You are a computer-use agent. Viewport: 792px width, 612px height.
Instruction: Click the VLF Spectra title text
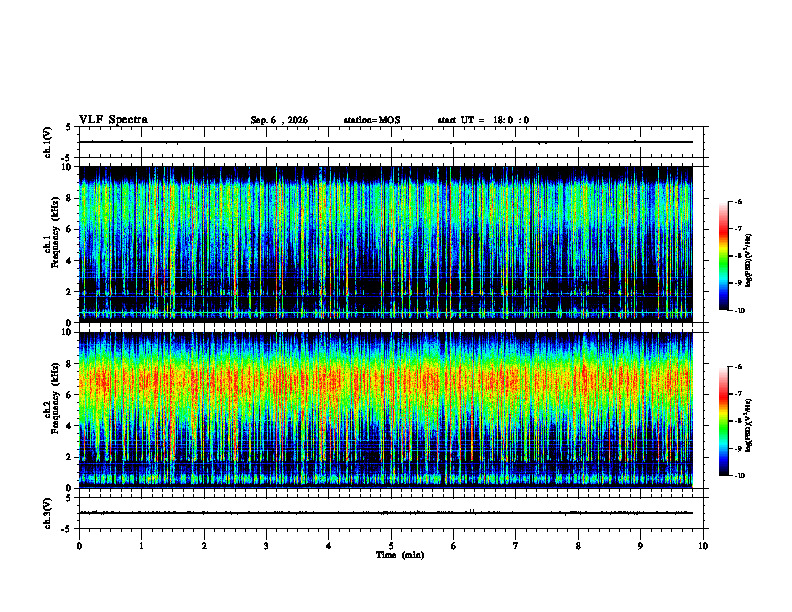click(x=113, y=119)
